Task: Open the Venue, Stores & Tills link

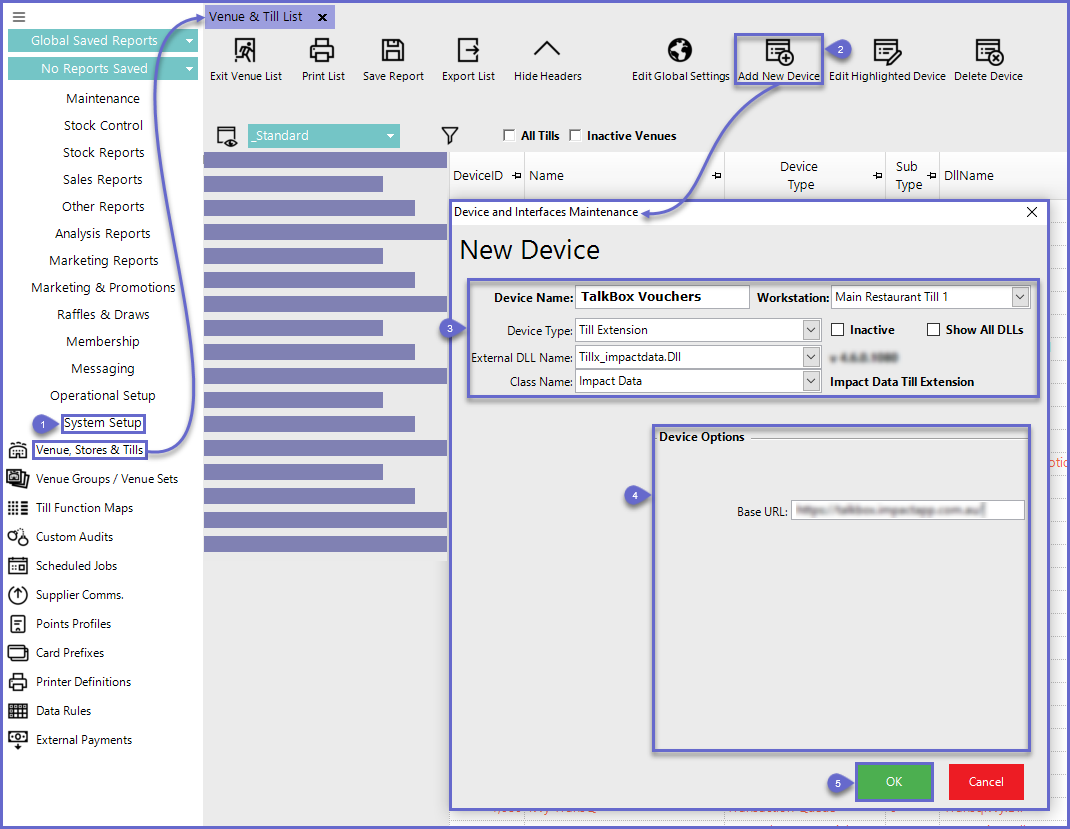Action: (x=89, y=450)
